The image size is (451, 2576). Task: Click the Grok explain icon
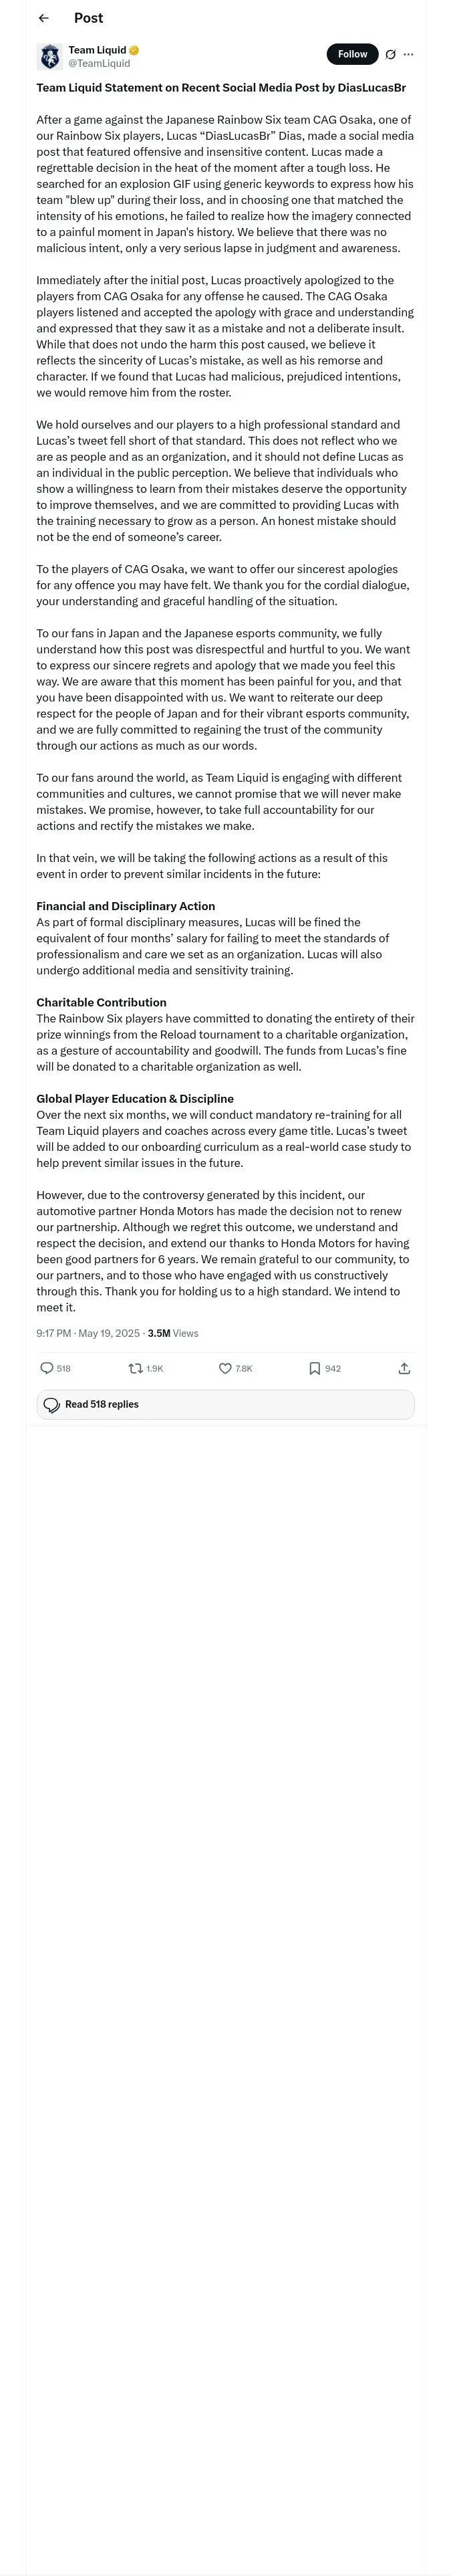[x=390, y=55]
